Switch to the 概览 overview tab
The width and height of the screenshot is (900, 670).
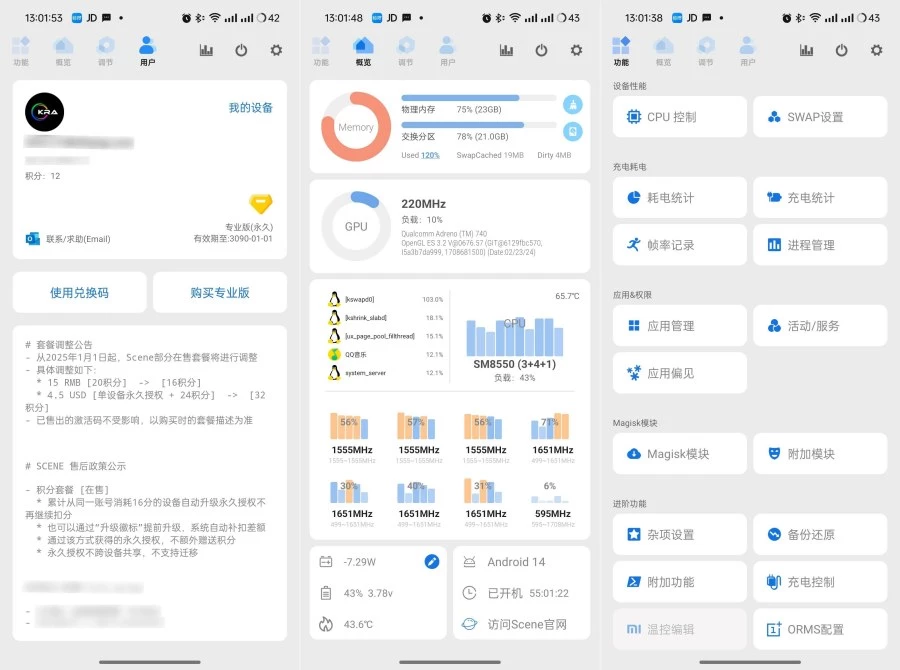[x=363, y=49]
